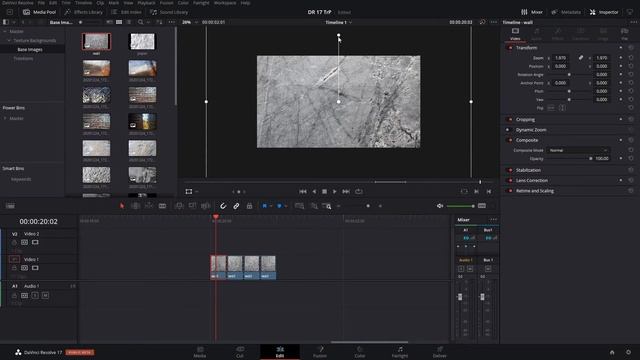The image size is (640, 360).
Task: Open the Effects Library panel button
Action: [84, 12]
